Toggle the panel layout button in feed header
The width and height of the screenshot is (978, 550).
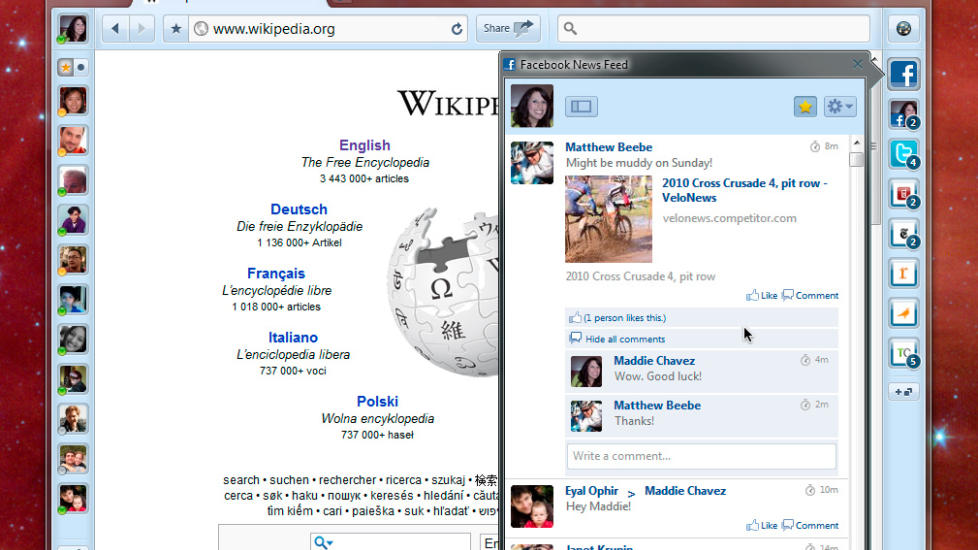tap(581, 107)
